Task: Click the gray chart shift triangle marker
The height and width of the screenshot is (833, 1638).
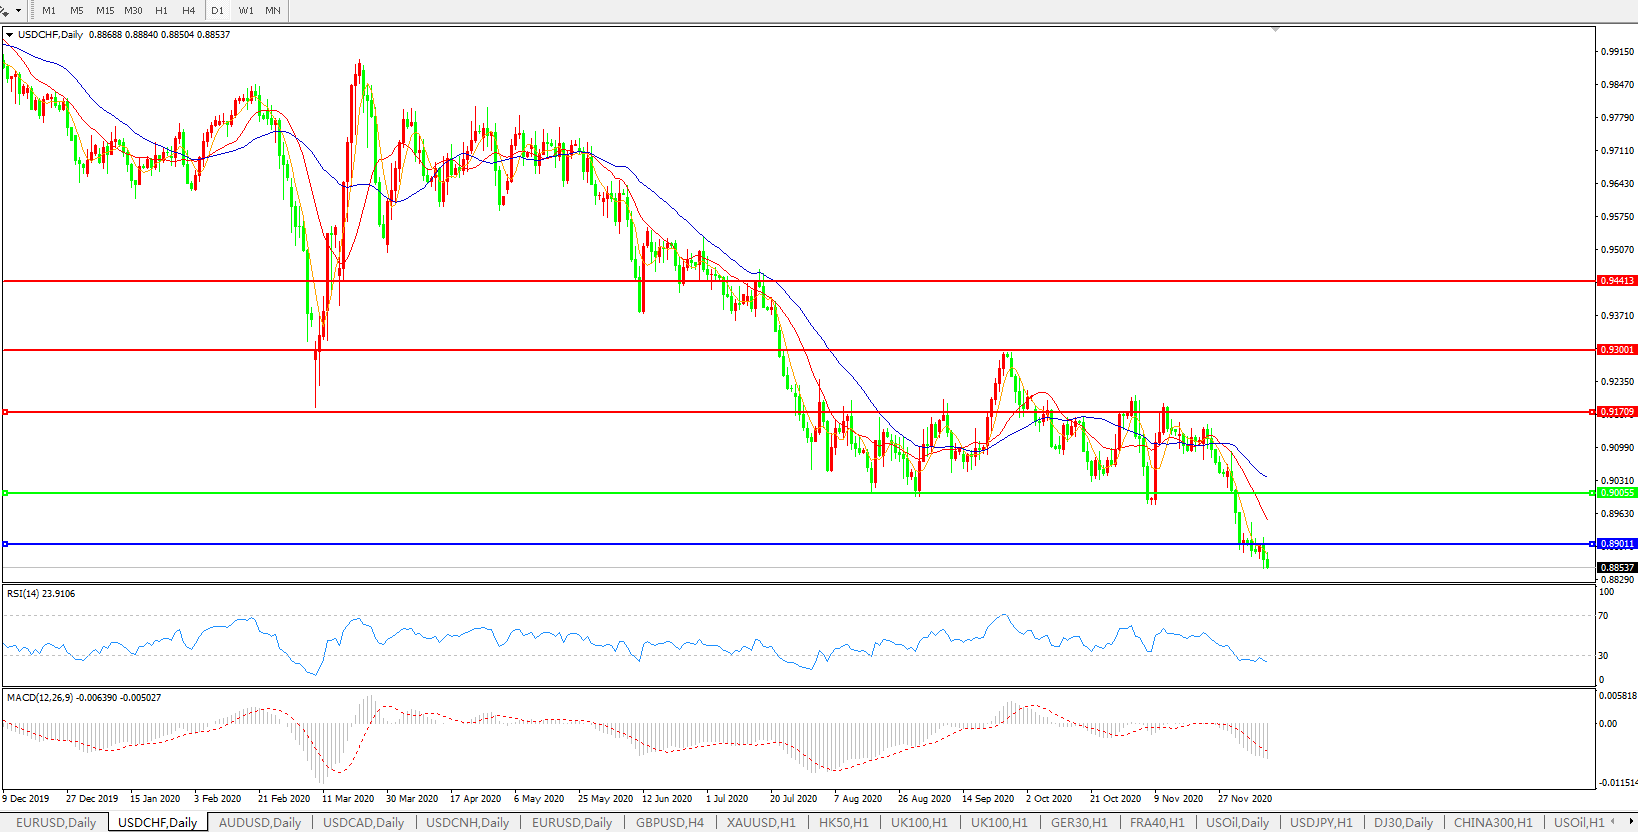Action: (x=1275, y=30)
